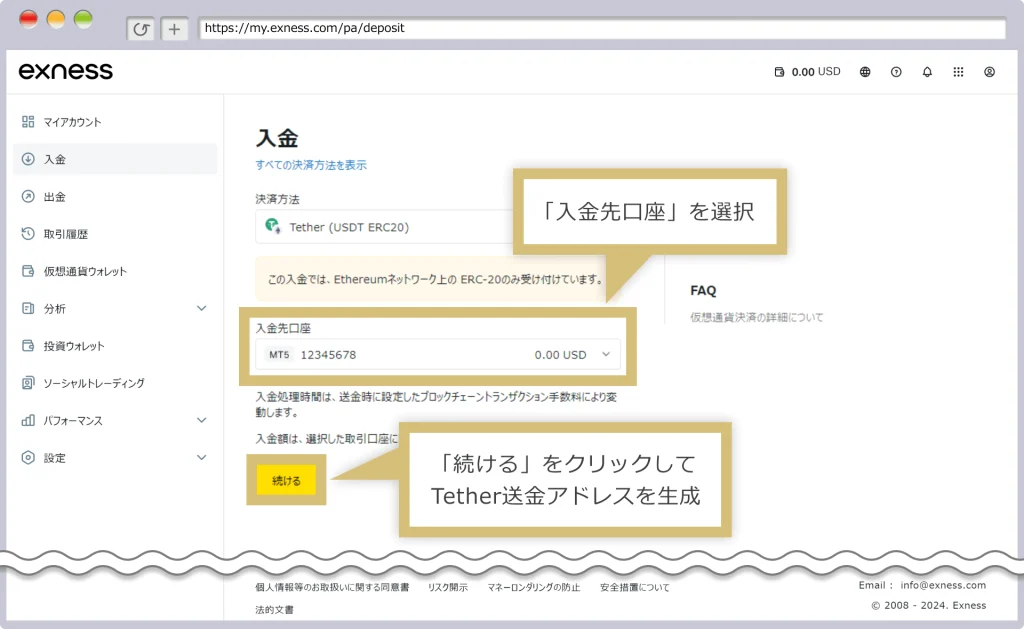Open the wallet balance 0.00 USD icon
This screenshot has height=629, width=1024.
click(779, 72)
